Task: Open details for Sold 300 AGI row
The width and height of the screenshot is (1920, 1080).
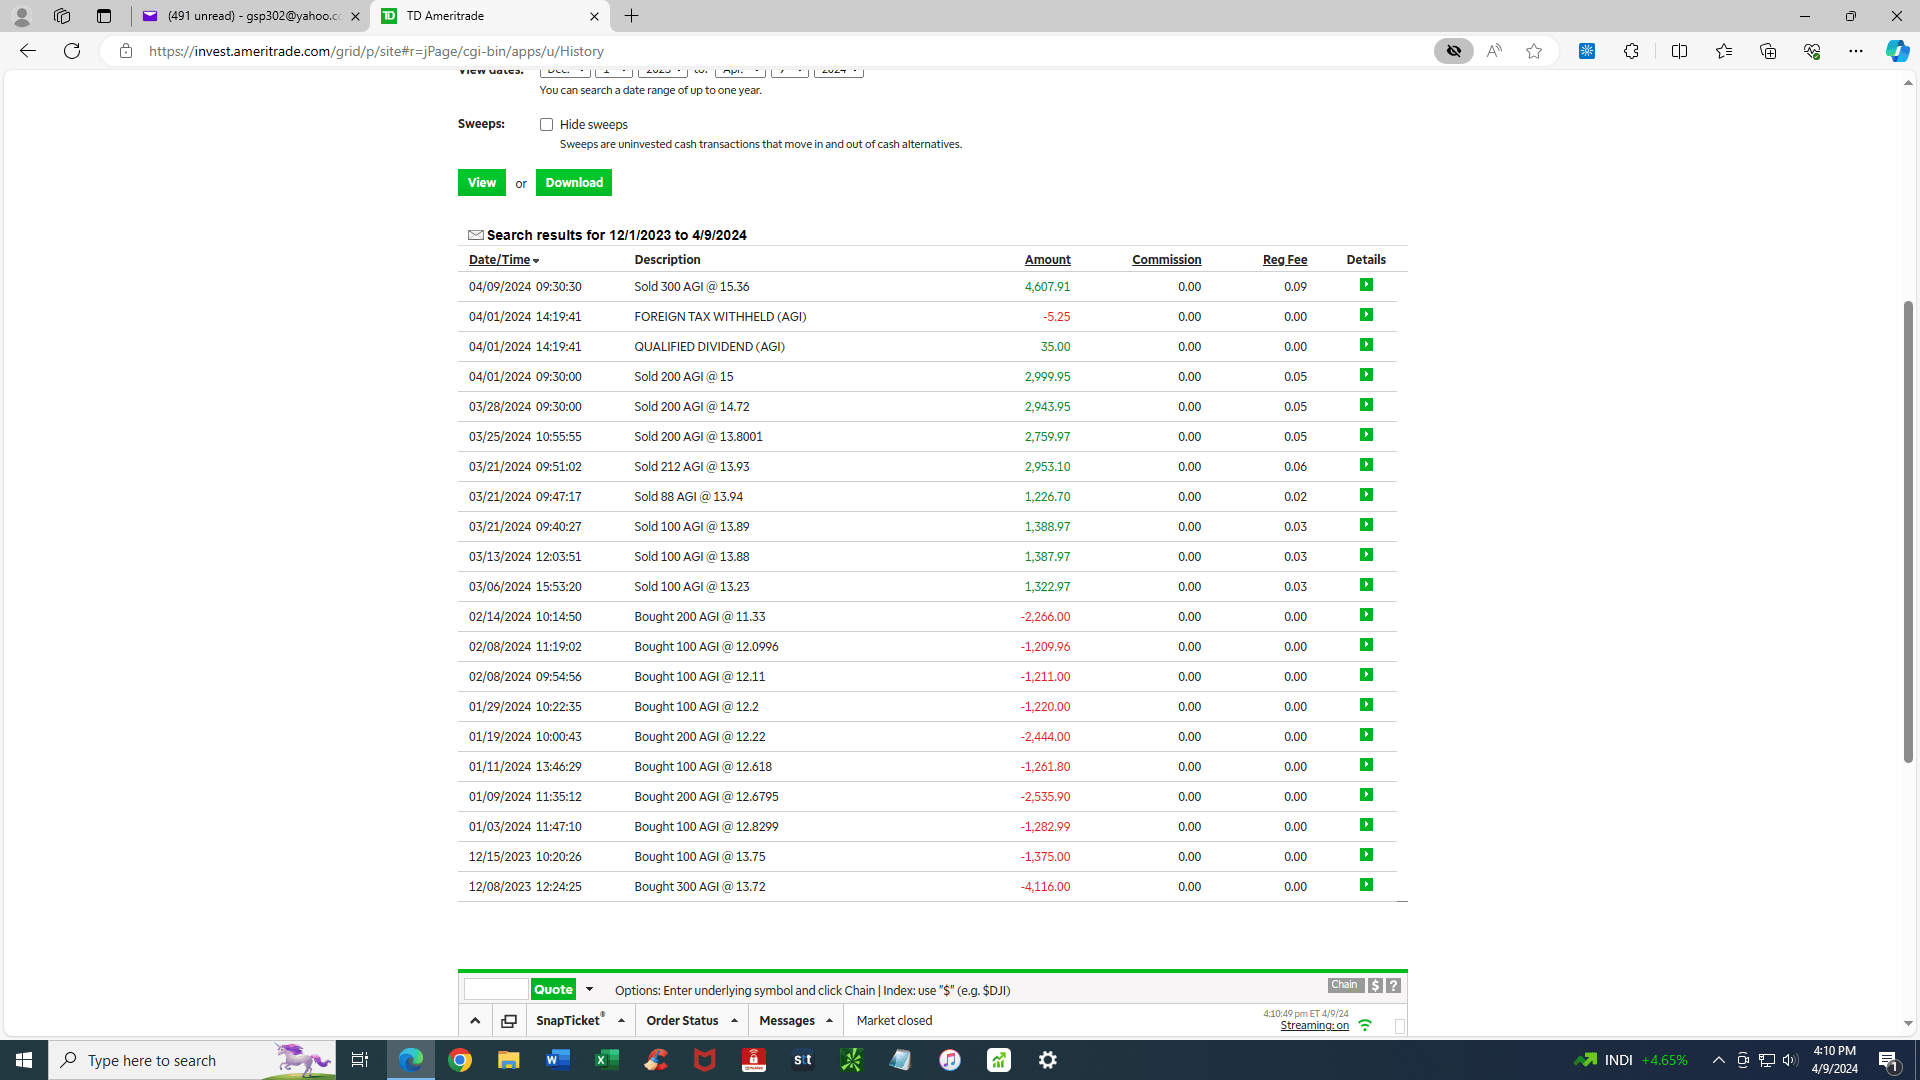Action: pyautogui.click(x=1366, y=286)
